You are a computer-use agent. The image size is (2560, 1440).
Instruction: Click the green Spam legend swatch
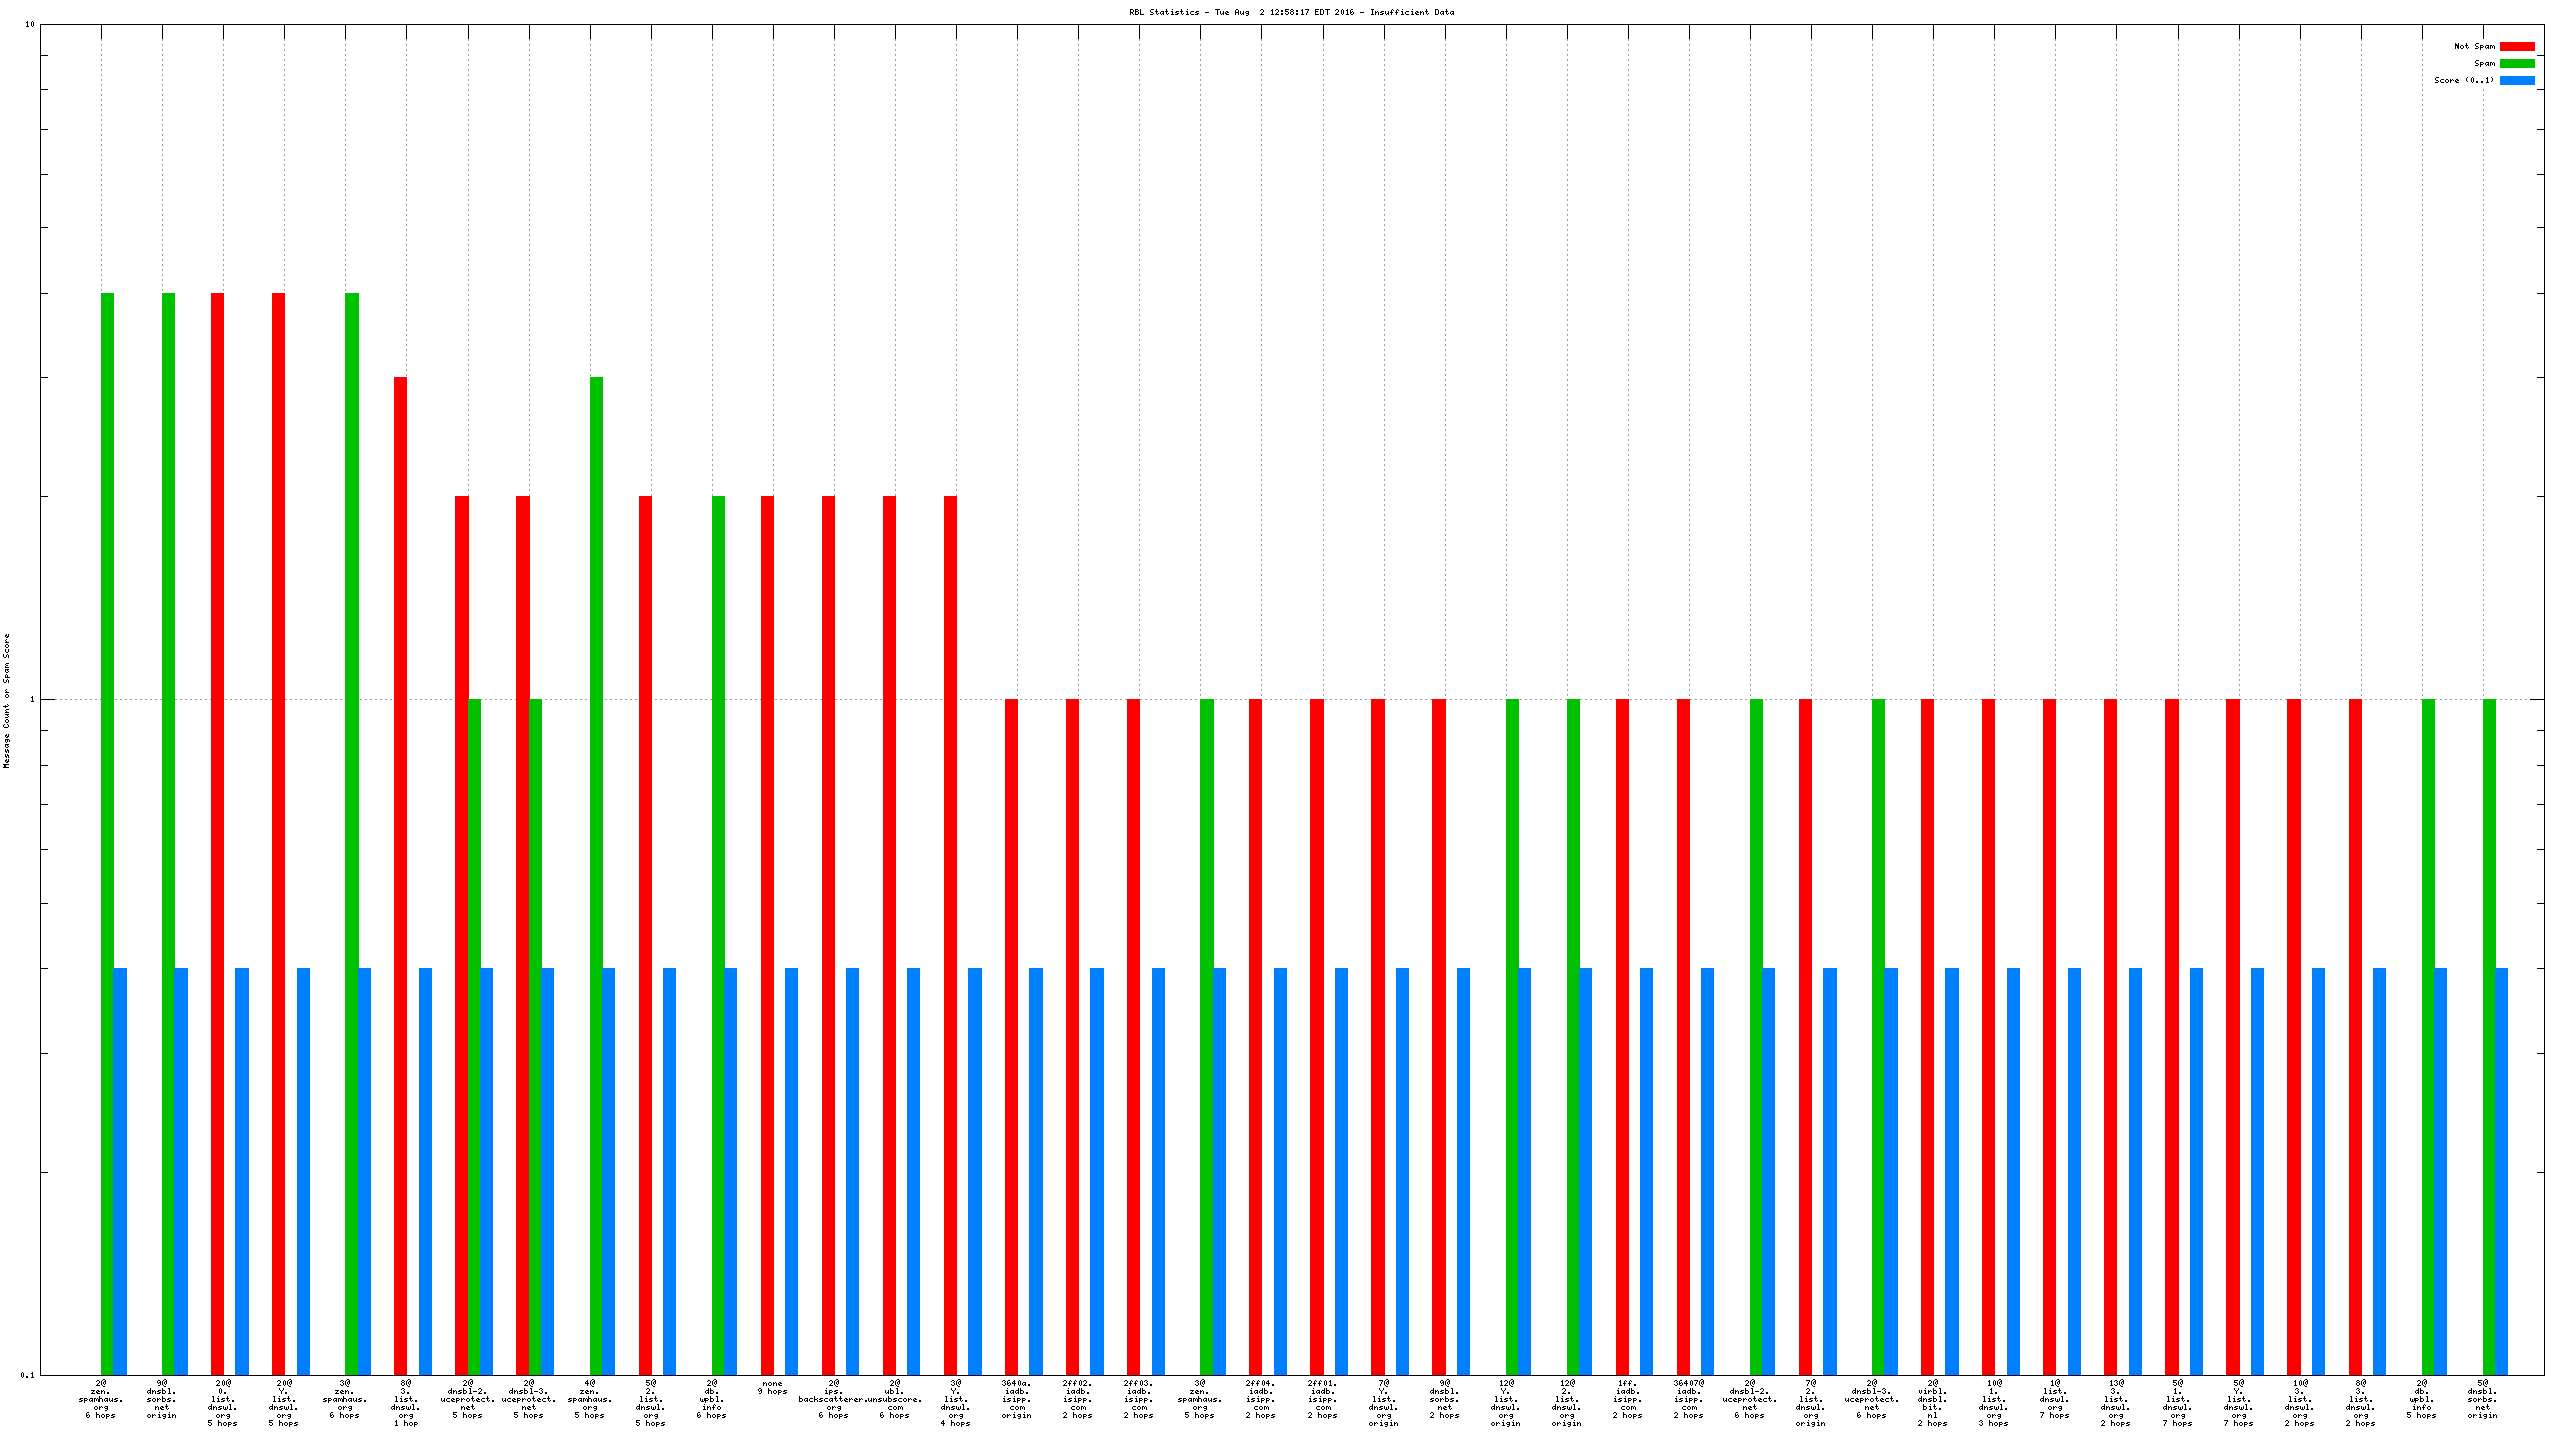click(2517, 63)
